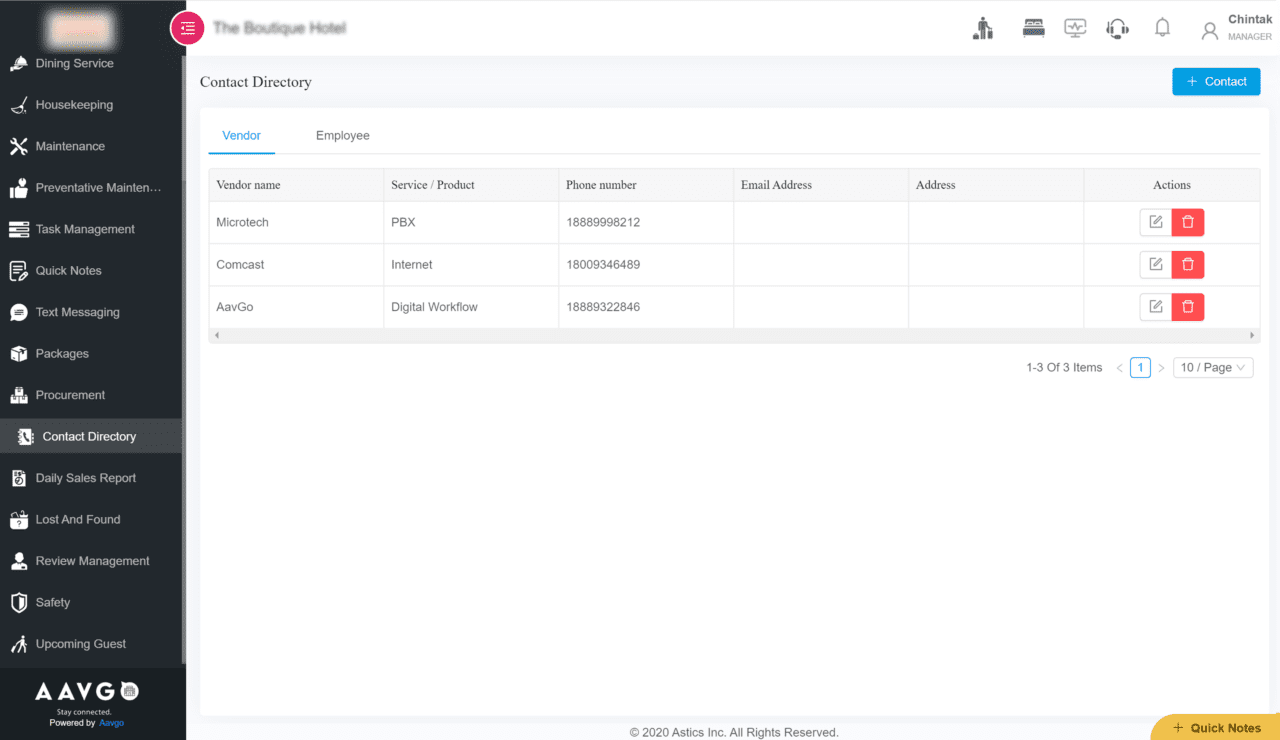Click the next page chevron
Screen dimensions: 1280x740
pyautogui.click(x=1161, y=367)
